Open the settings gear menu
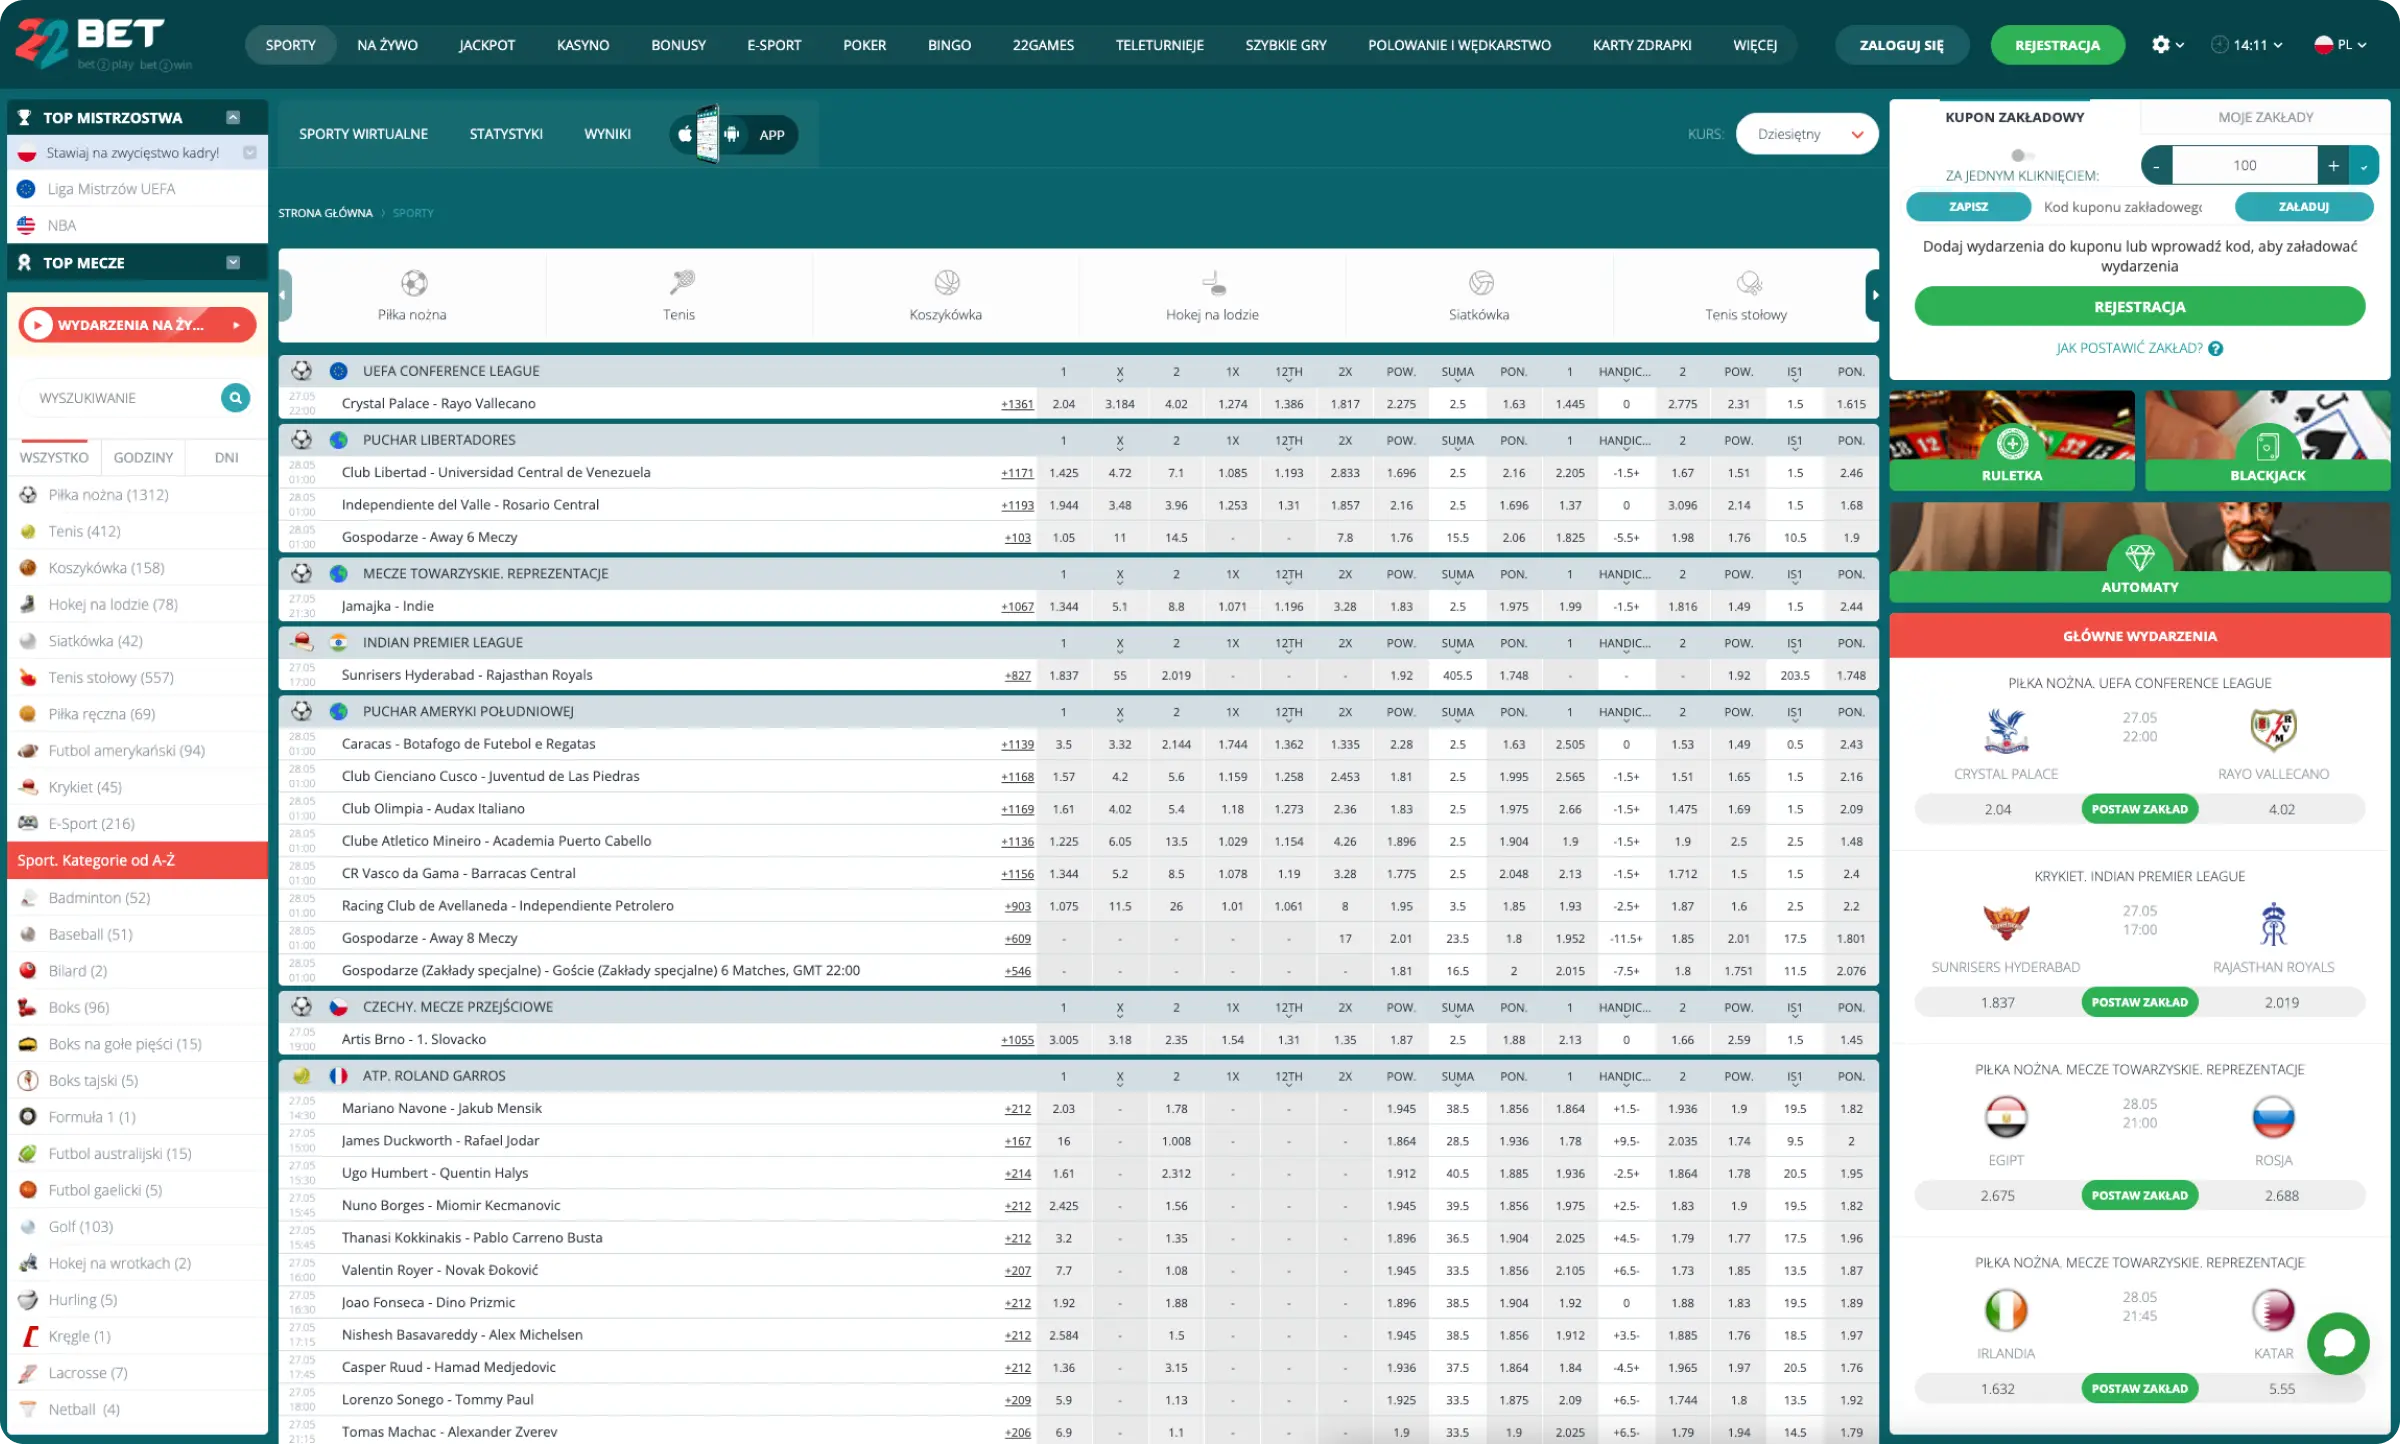 click(x=2167, y=45)
